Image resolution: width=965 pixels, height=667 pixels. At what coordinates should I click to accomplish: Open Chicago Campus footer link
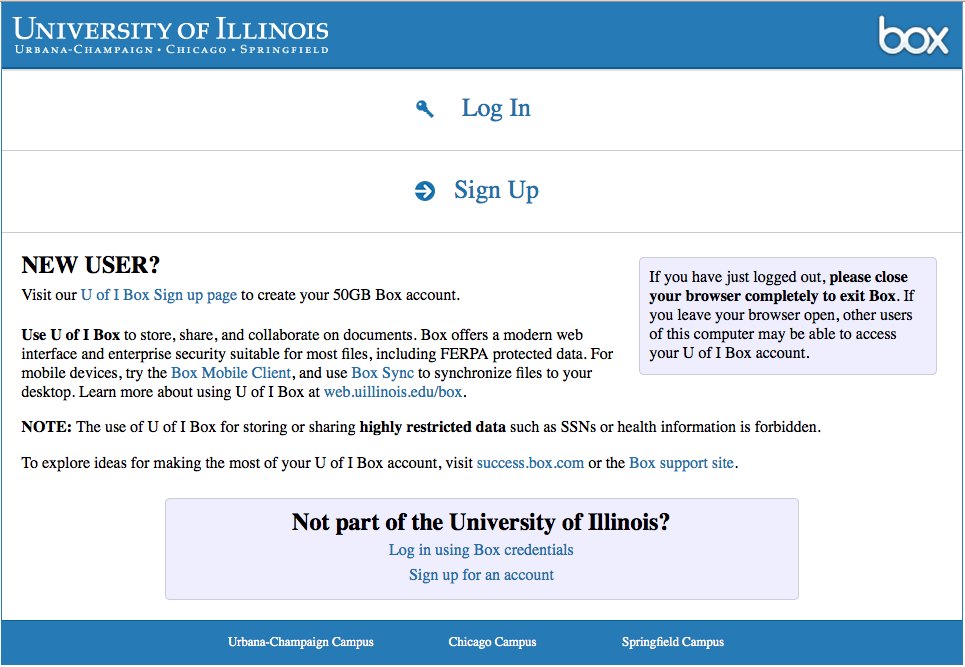(492, 642)
